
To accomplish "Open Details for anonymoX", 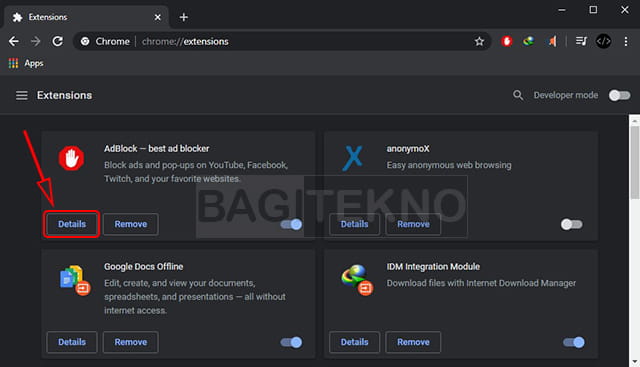I will point(354,224).
